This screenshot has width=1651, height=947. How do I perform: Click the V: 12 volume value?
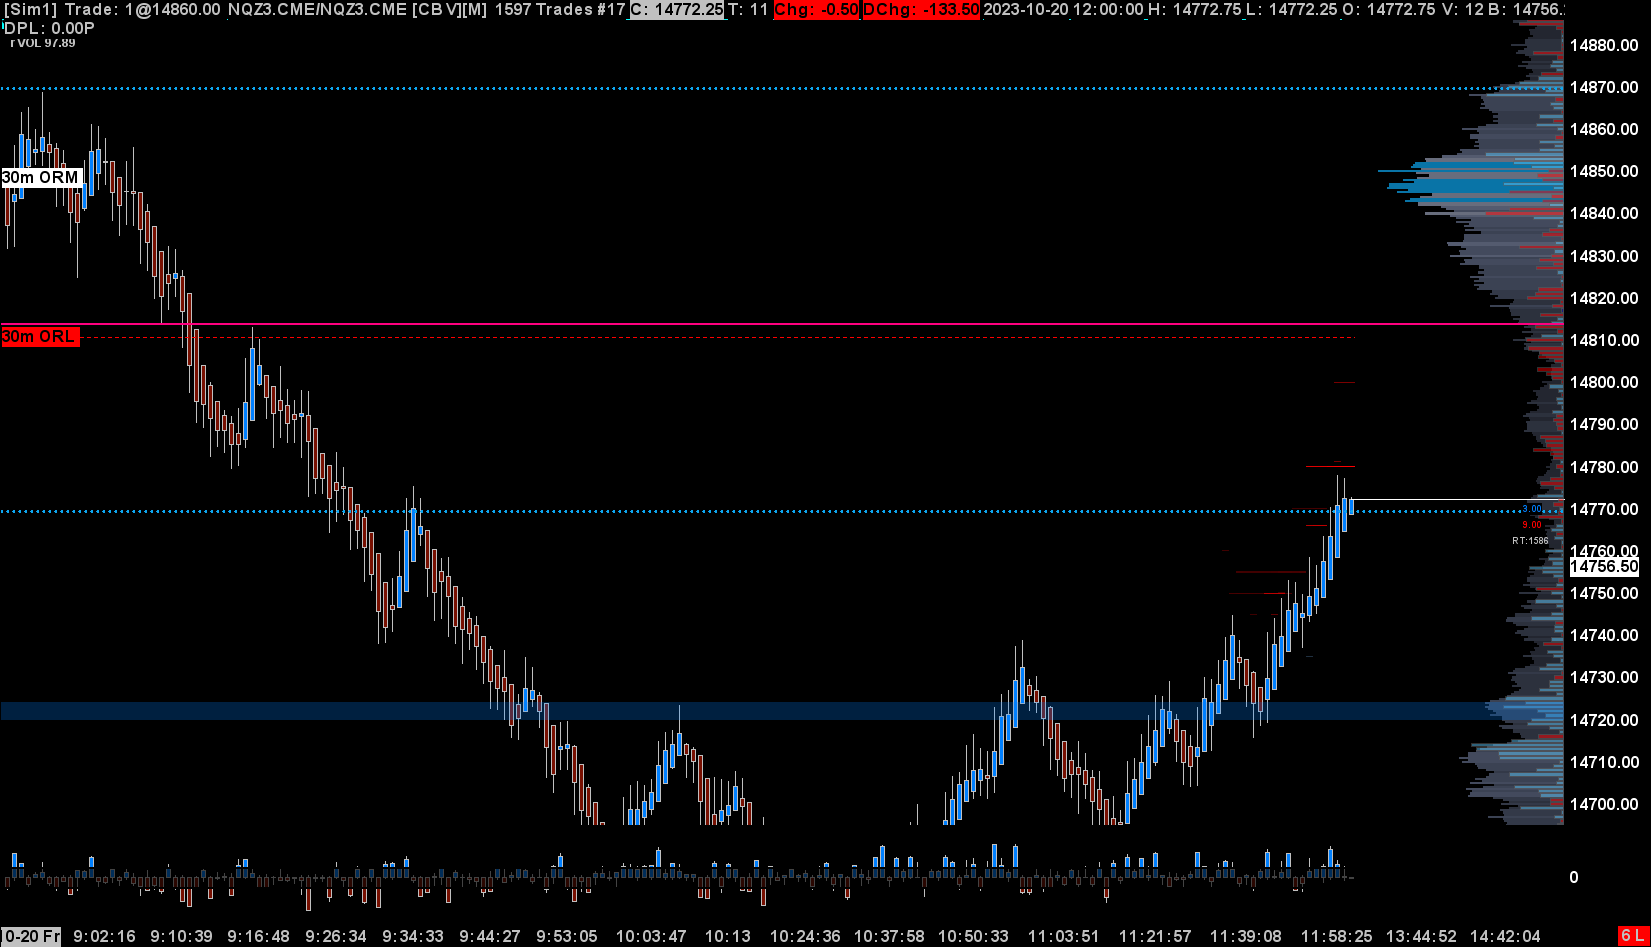pyautogui.click(x=1464, y=10)
